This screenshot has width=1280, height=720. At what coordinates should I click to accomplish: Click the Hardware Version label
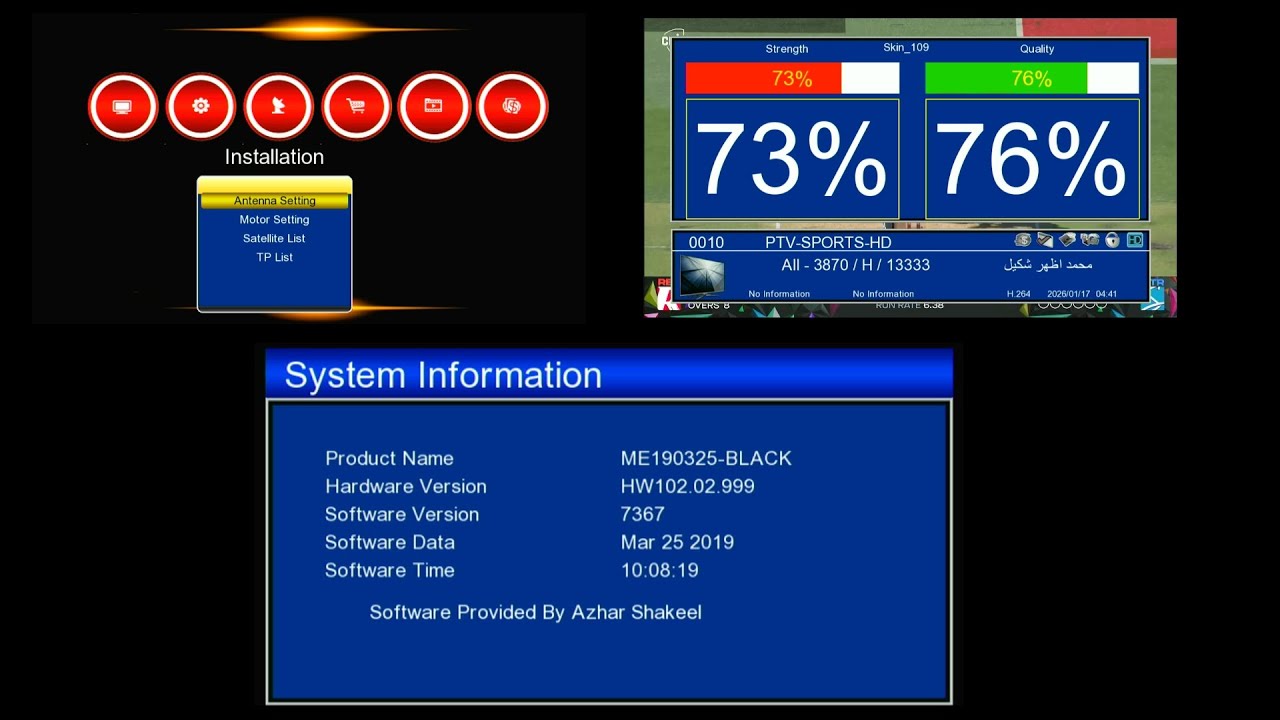pos(406,486)
